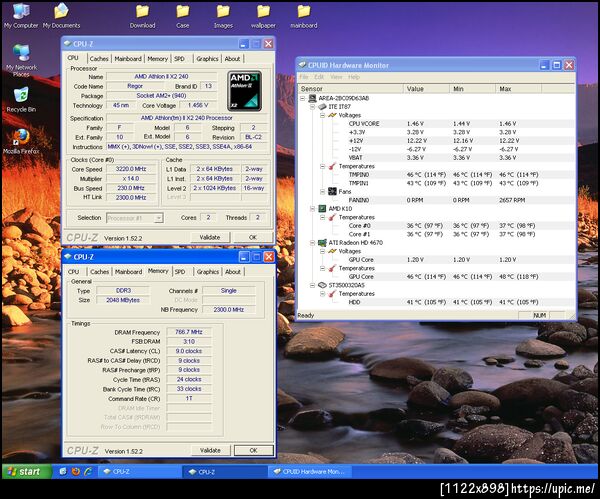
Task: Click the upper CPU-Z window title icon
Action: point(68,44)
